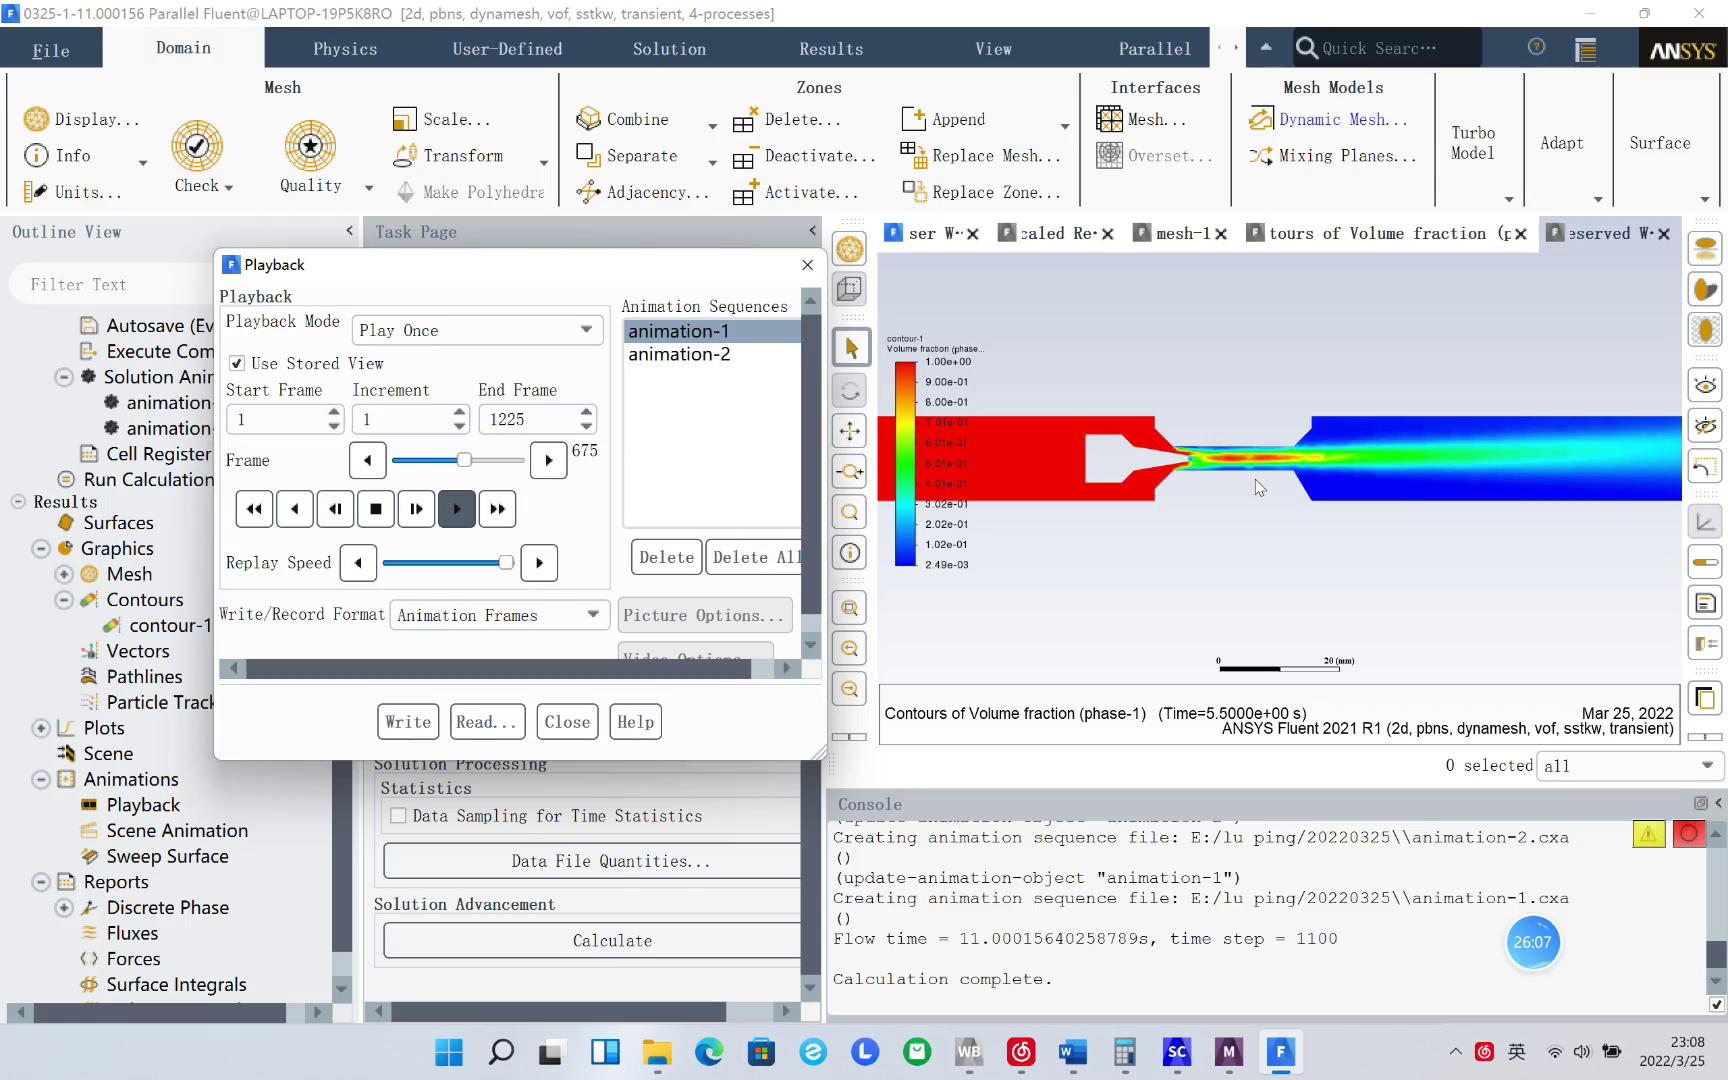
Task: Click Combine zones tool
Action: (623, 119)
